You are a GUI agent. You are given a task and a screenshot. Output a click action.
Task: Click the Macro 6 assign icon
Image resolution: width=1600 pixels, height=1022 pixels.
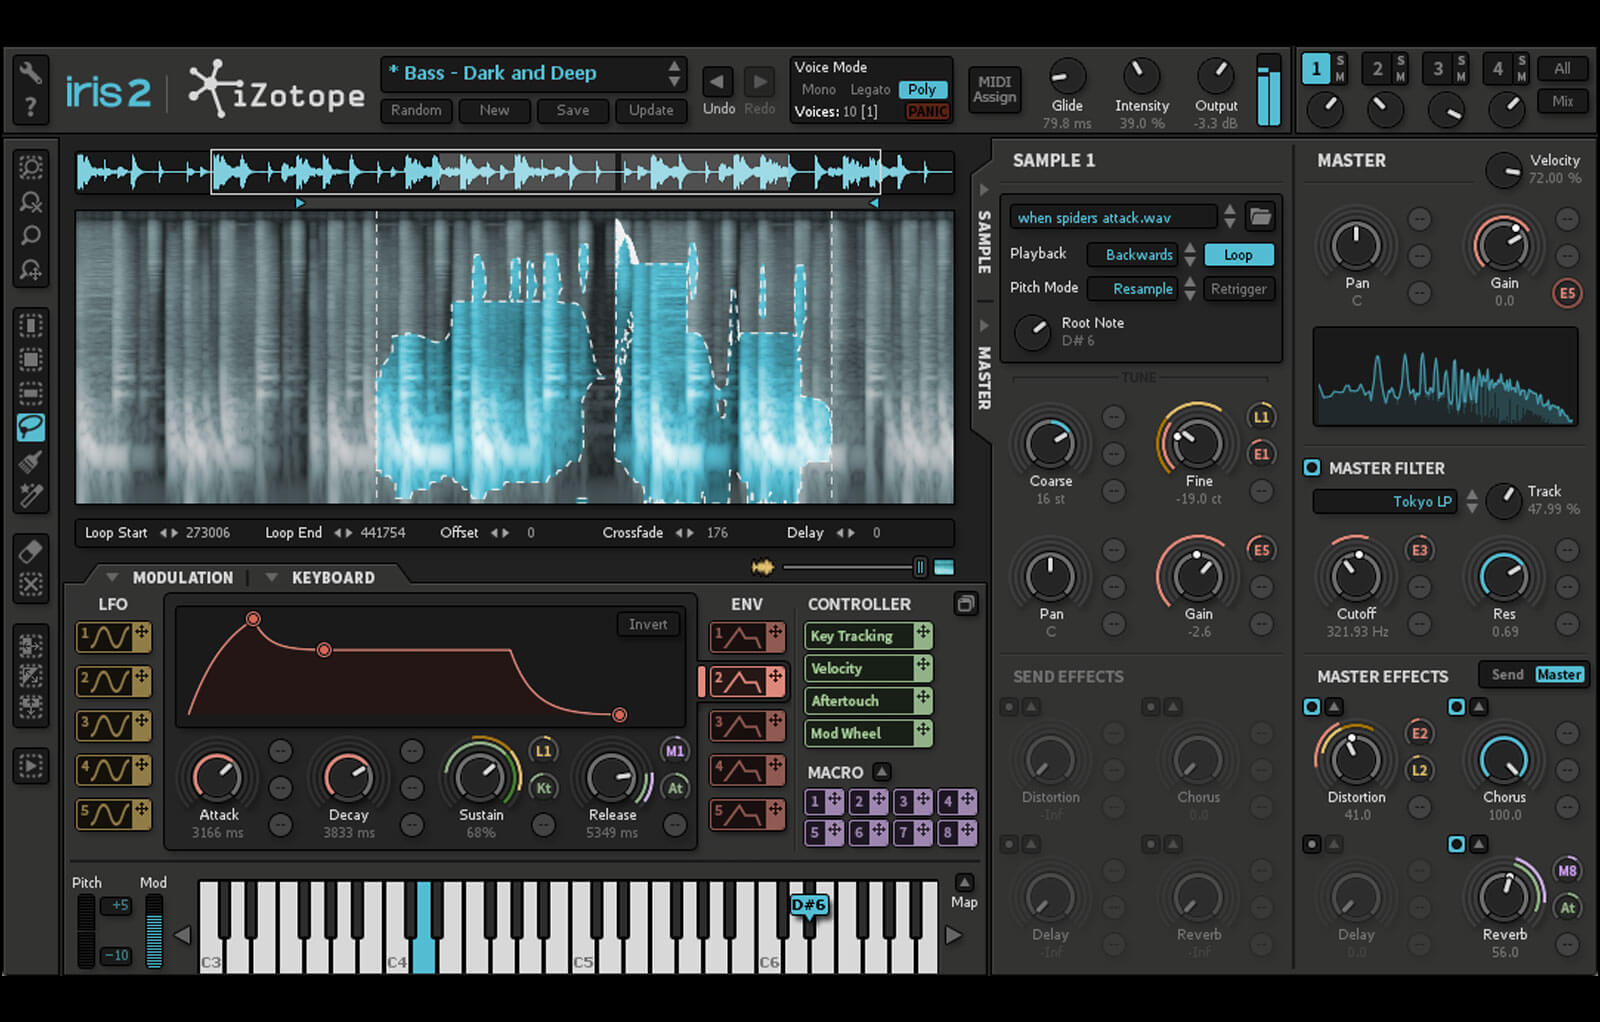tap(879, 831)
